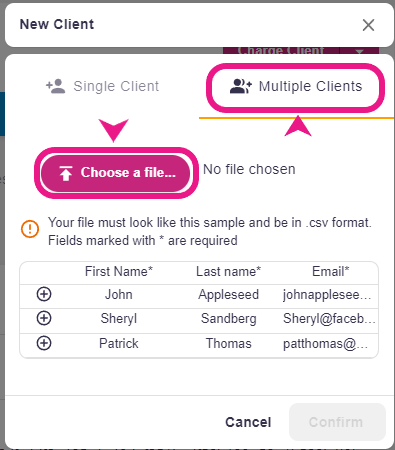This screenshot has height=450, width=395.
Task: Click the Confirm button
Action: point(337,422)
